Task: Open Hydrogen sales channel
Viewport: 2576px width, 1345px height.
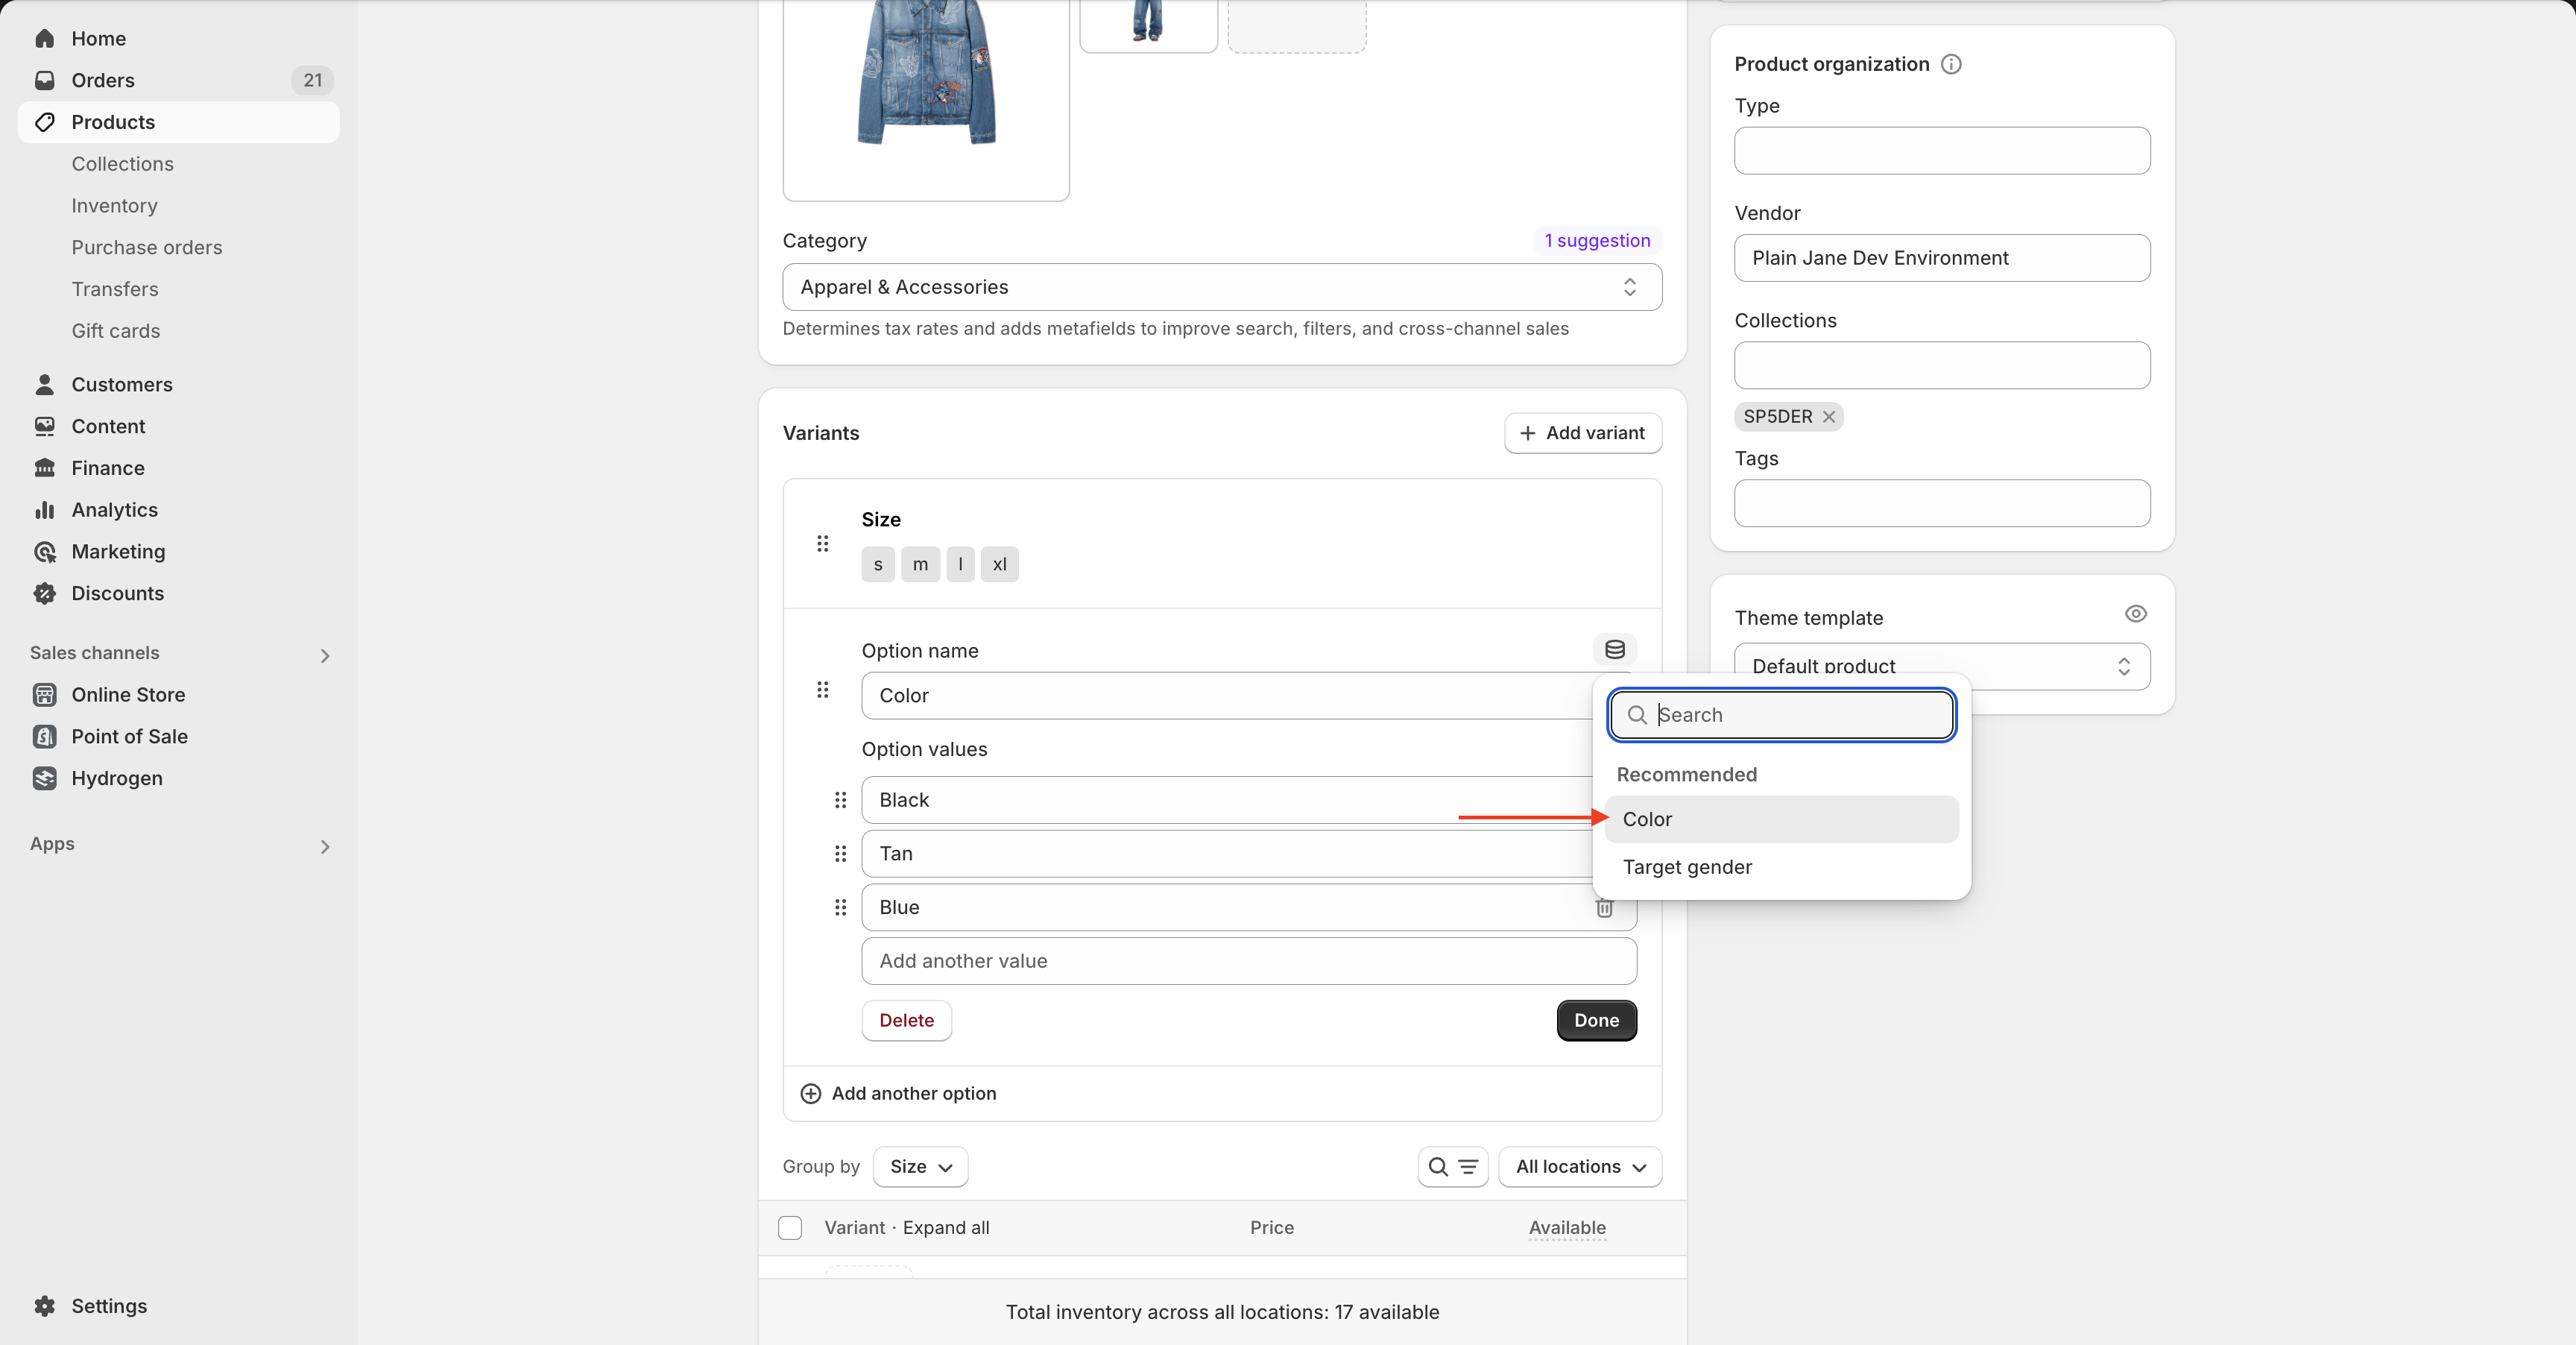Action: (116, 778)
